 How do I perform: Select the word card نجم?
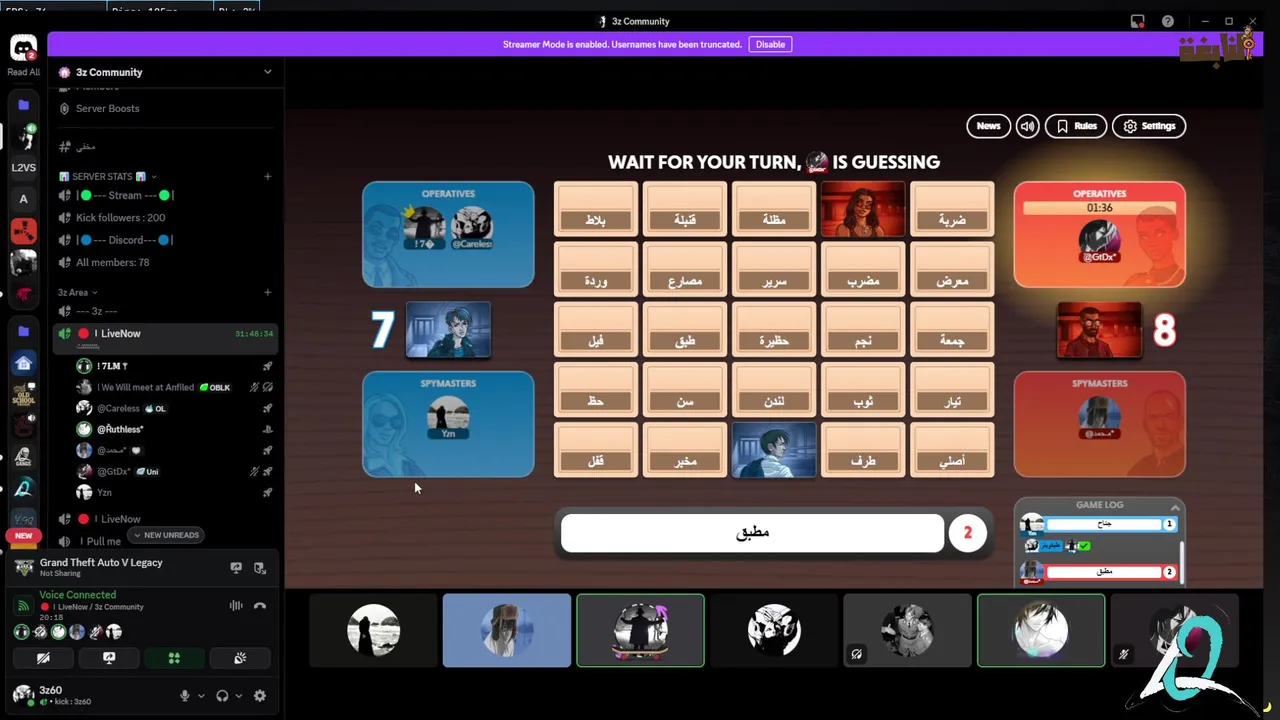tap(863, 329)
